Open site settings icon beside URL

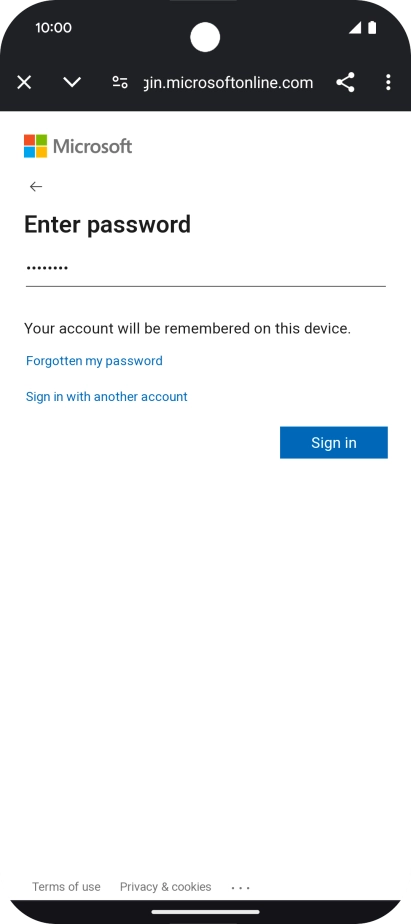tap(120, 82)
